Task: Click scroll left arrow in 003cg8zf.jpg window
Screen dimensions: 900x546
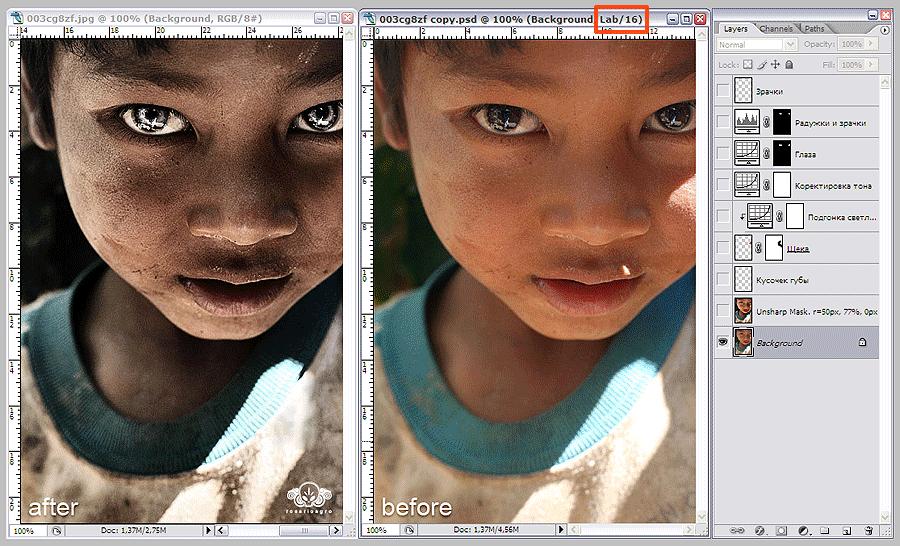Action: tap(221, 530)
